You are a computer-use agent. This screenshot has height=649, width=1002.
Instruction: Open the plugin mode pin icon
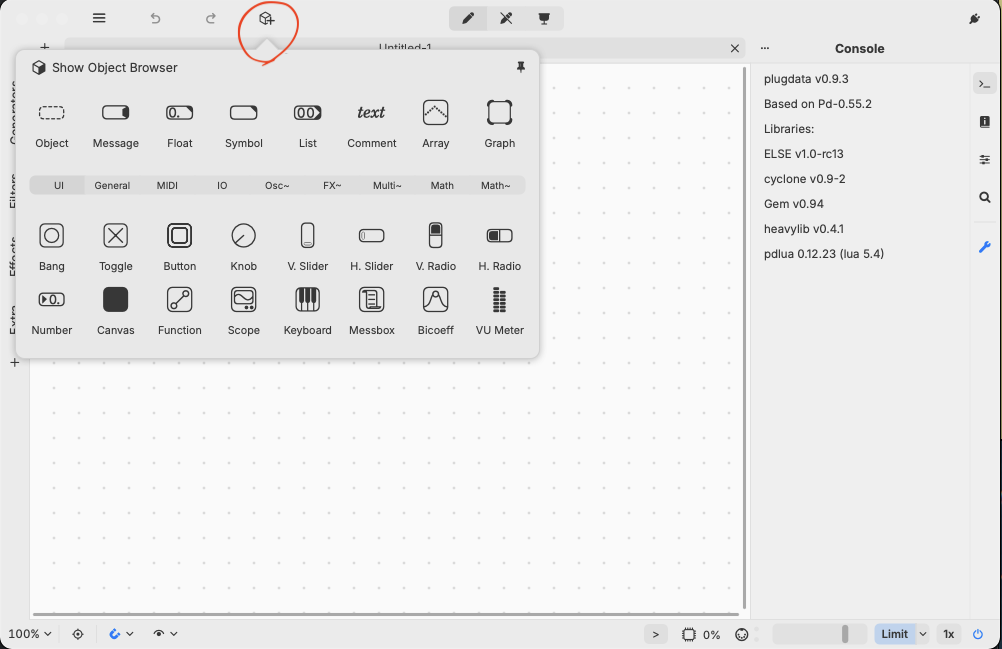coord(975,19)
